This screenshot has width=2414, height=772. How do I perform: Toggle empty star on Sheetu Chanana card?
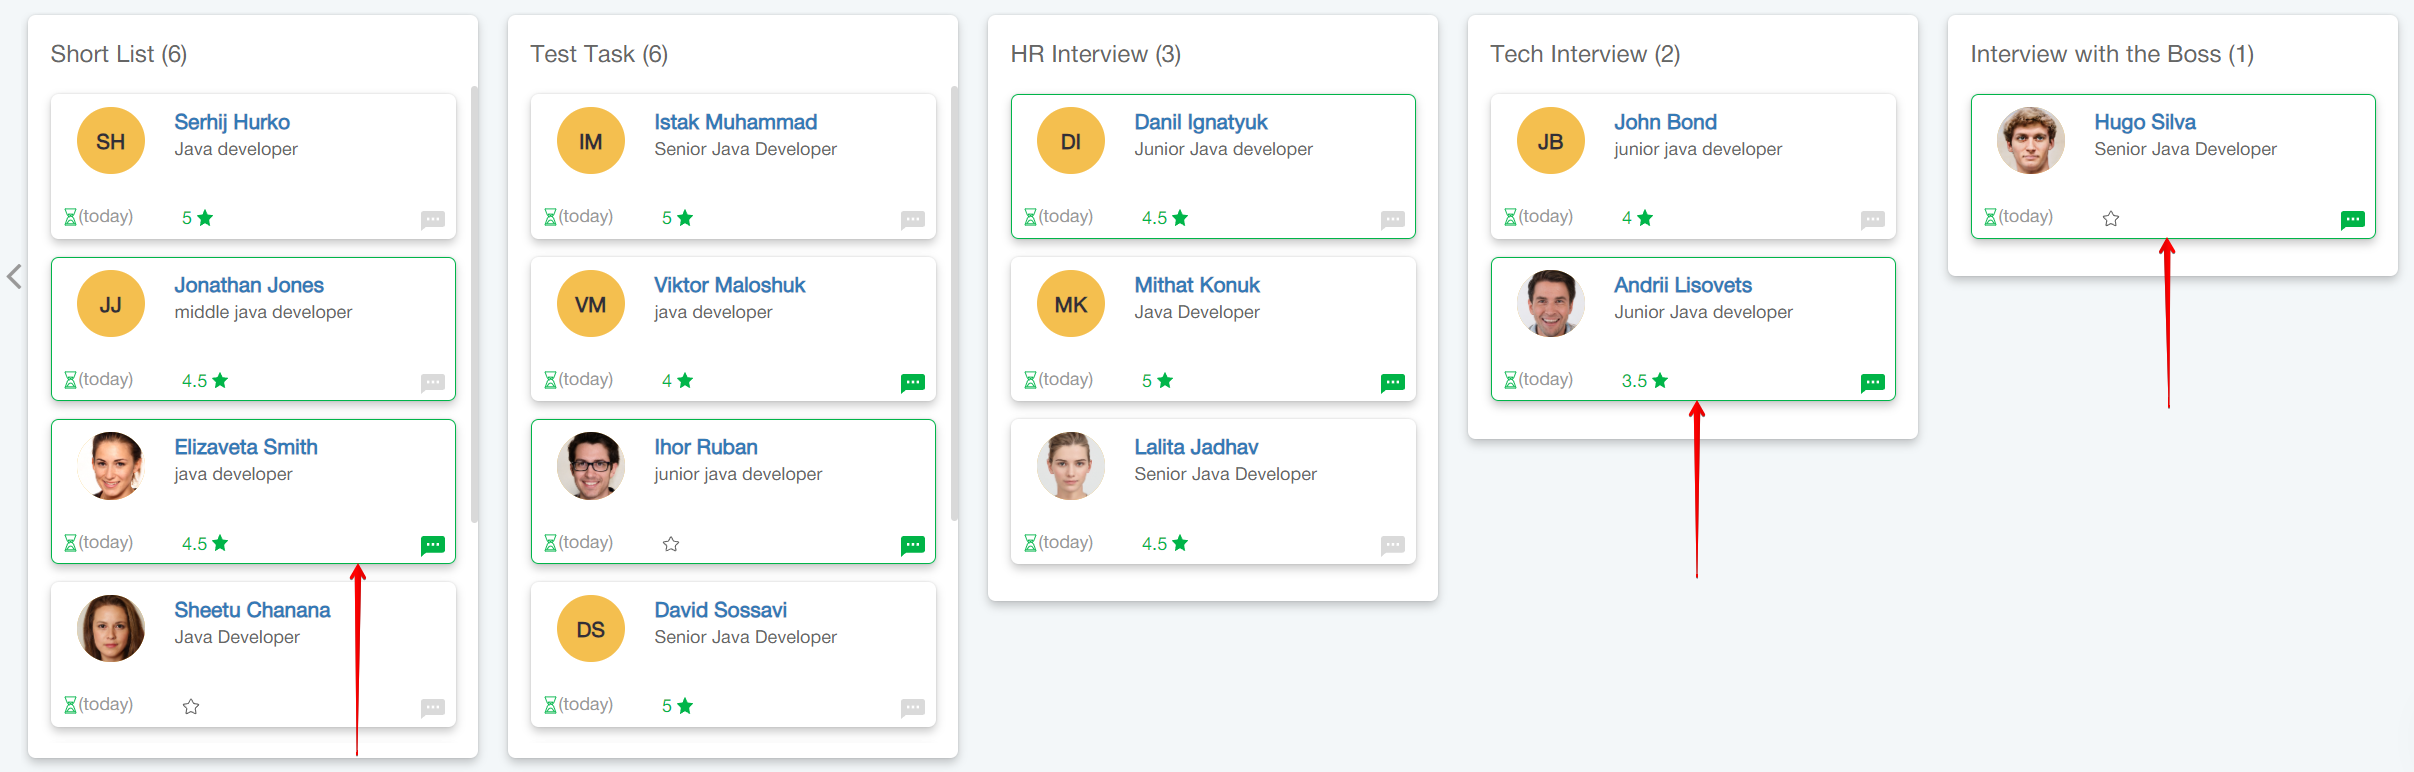(x=191, y=707)
